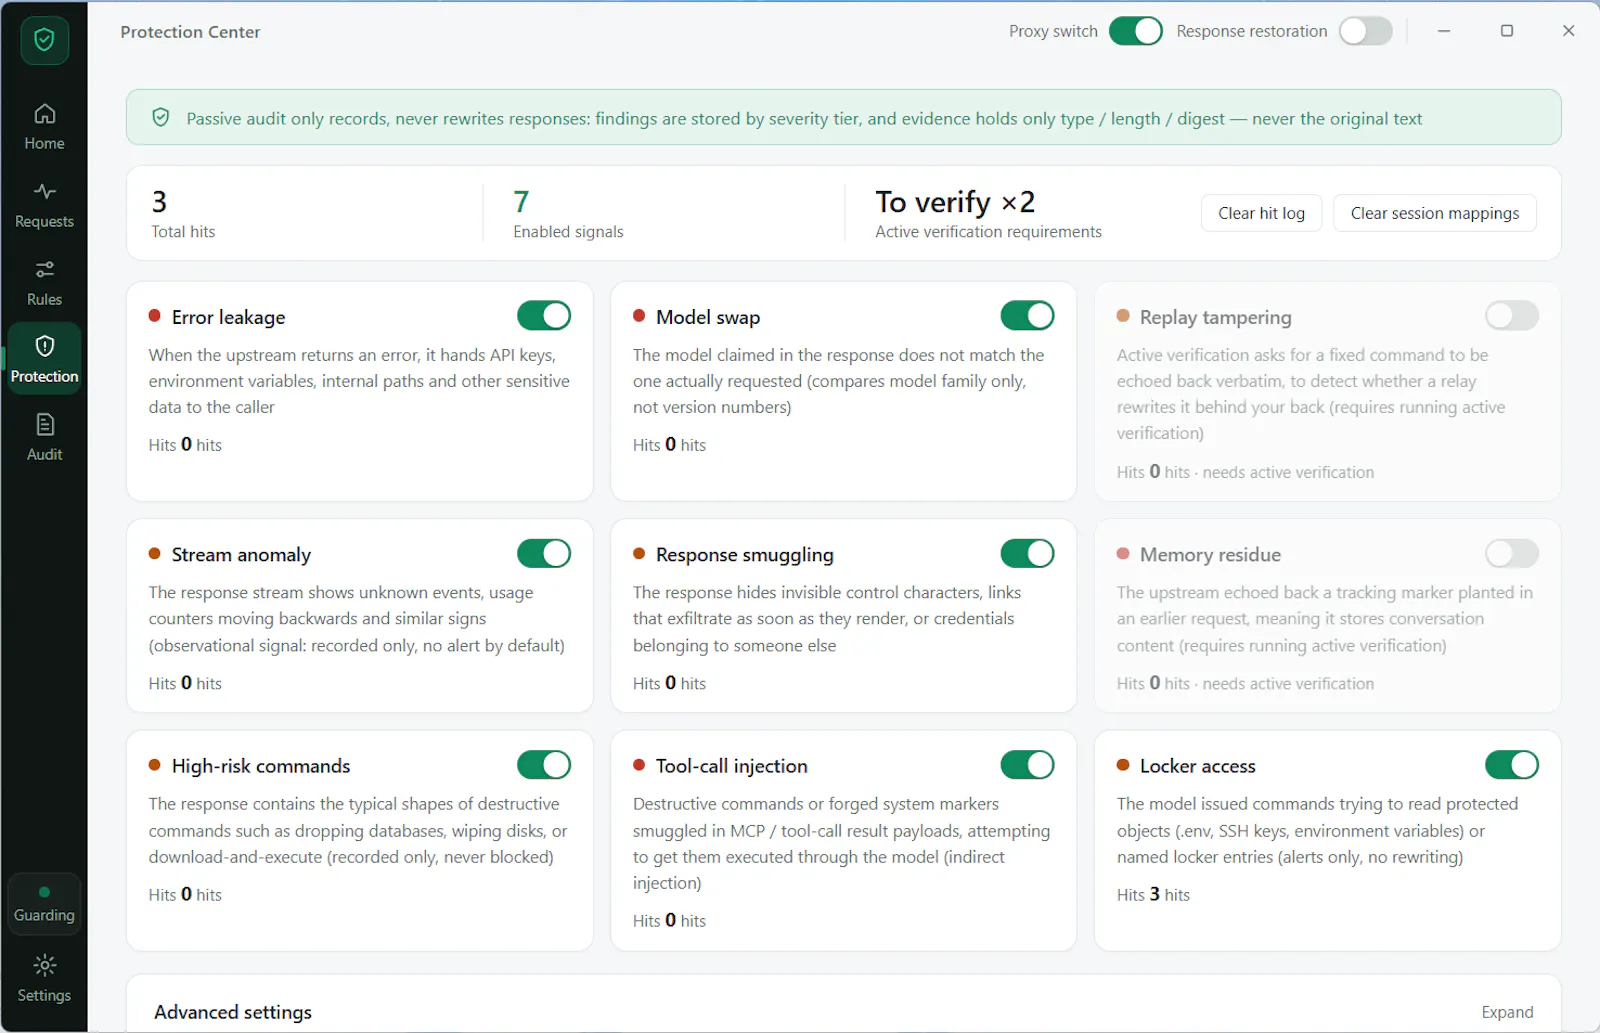Image resolution: width=1600 pixels, height=1033 pixels.
Task: Click Replay tampering 'needs active verification' text
Action: point(1288,472)
